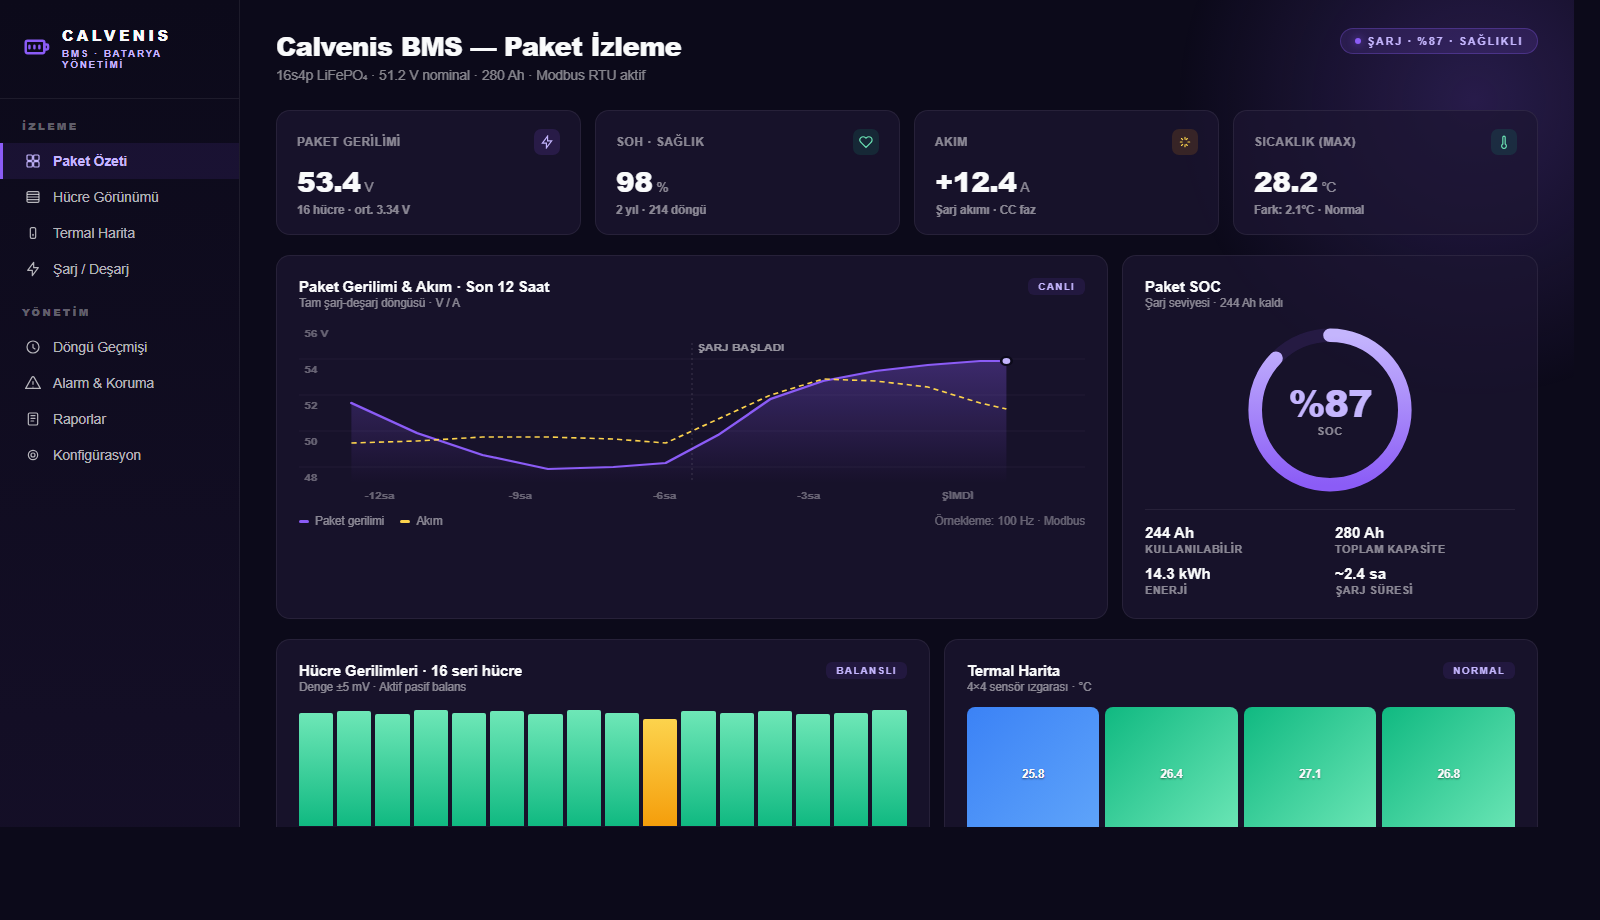Click the Calvenis battery logo icon
This screenshot has height=920, width=1600.
tap(37, 47)
